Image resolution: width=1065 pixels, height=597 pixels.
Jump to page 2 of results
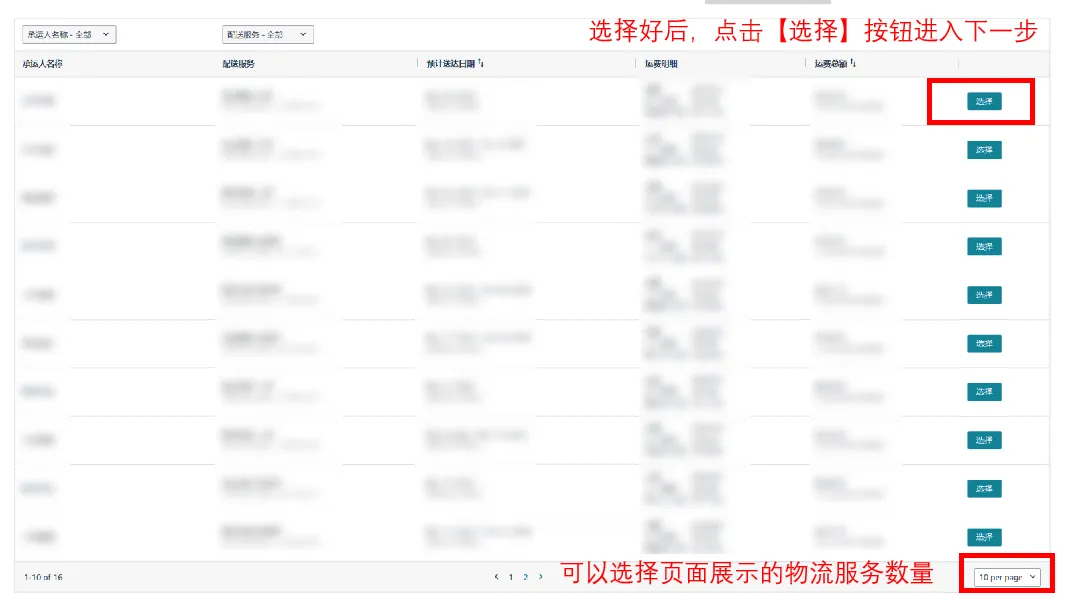coord(525,577)
